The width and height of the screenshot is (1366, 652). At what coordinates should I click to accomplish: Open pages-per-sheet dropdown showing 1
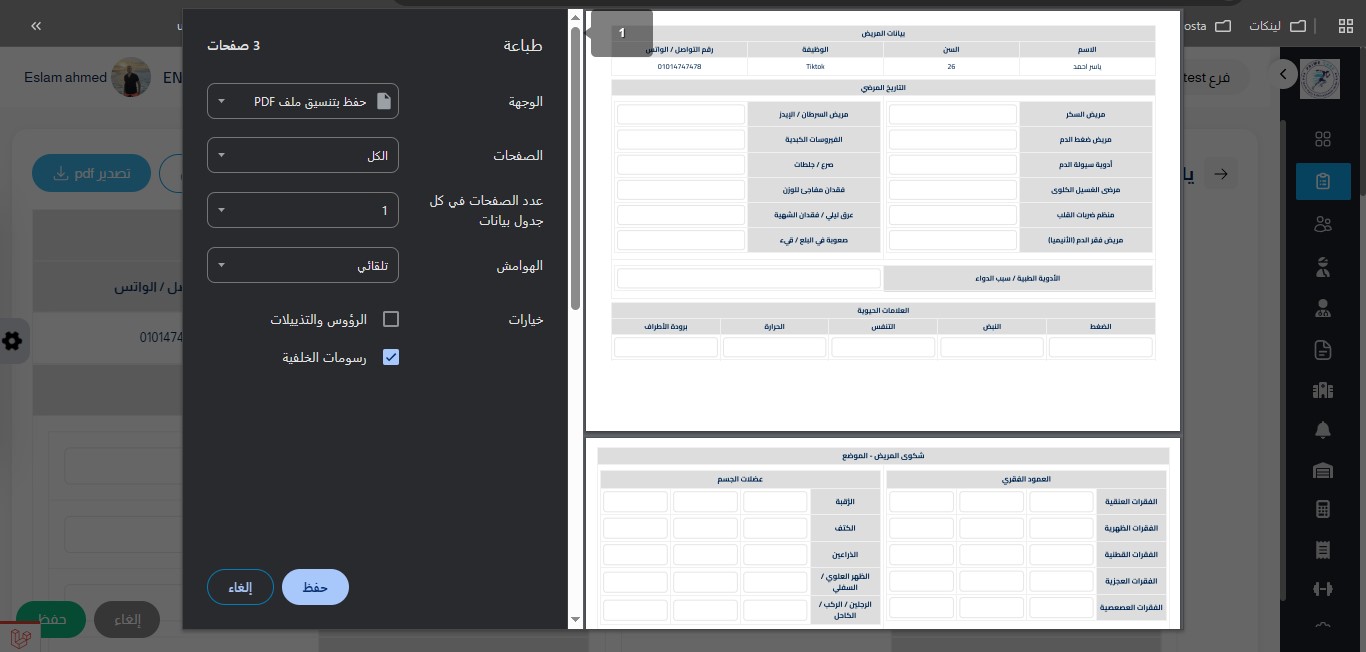tap(303, 210)
